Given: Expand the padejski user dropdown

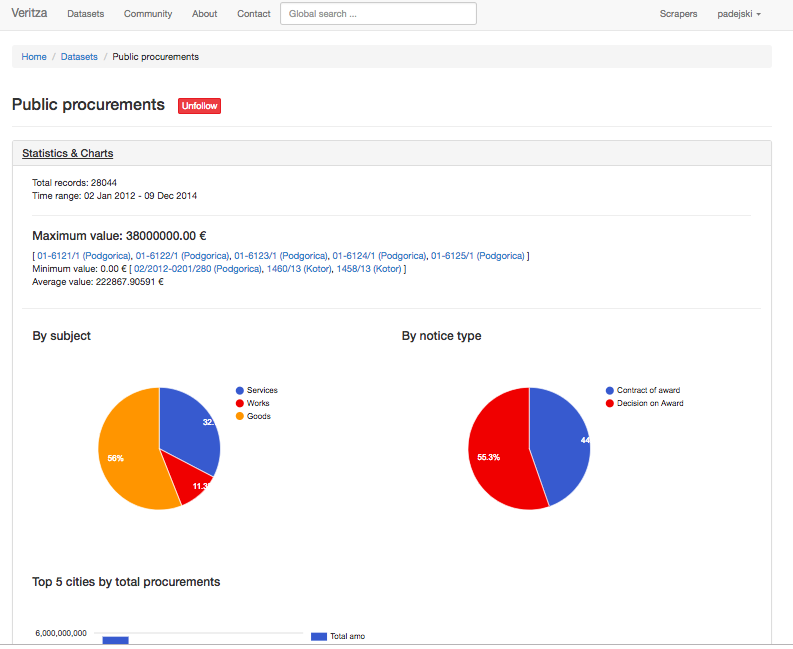Looking at the screenshot, I should [738, 14].
